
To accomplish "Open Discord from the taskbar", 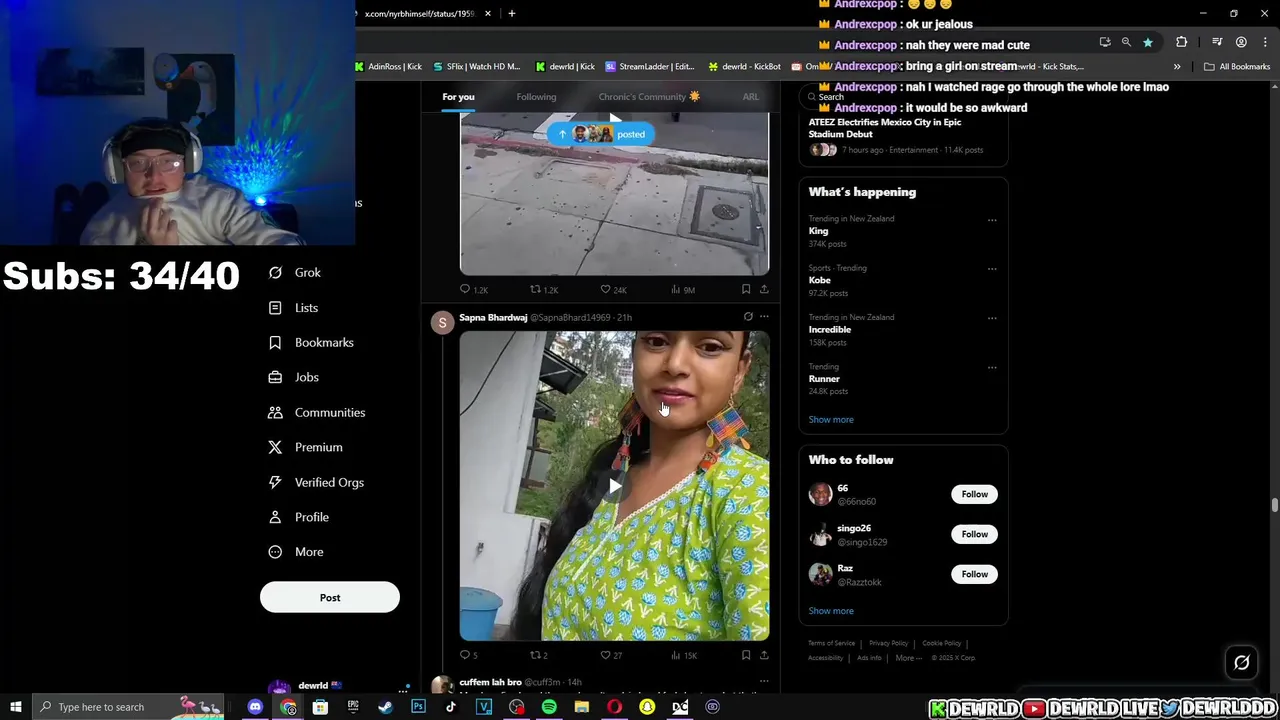I will pos(255,707).
